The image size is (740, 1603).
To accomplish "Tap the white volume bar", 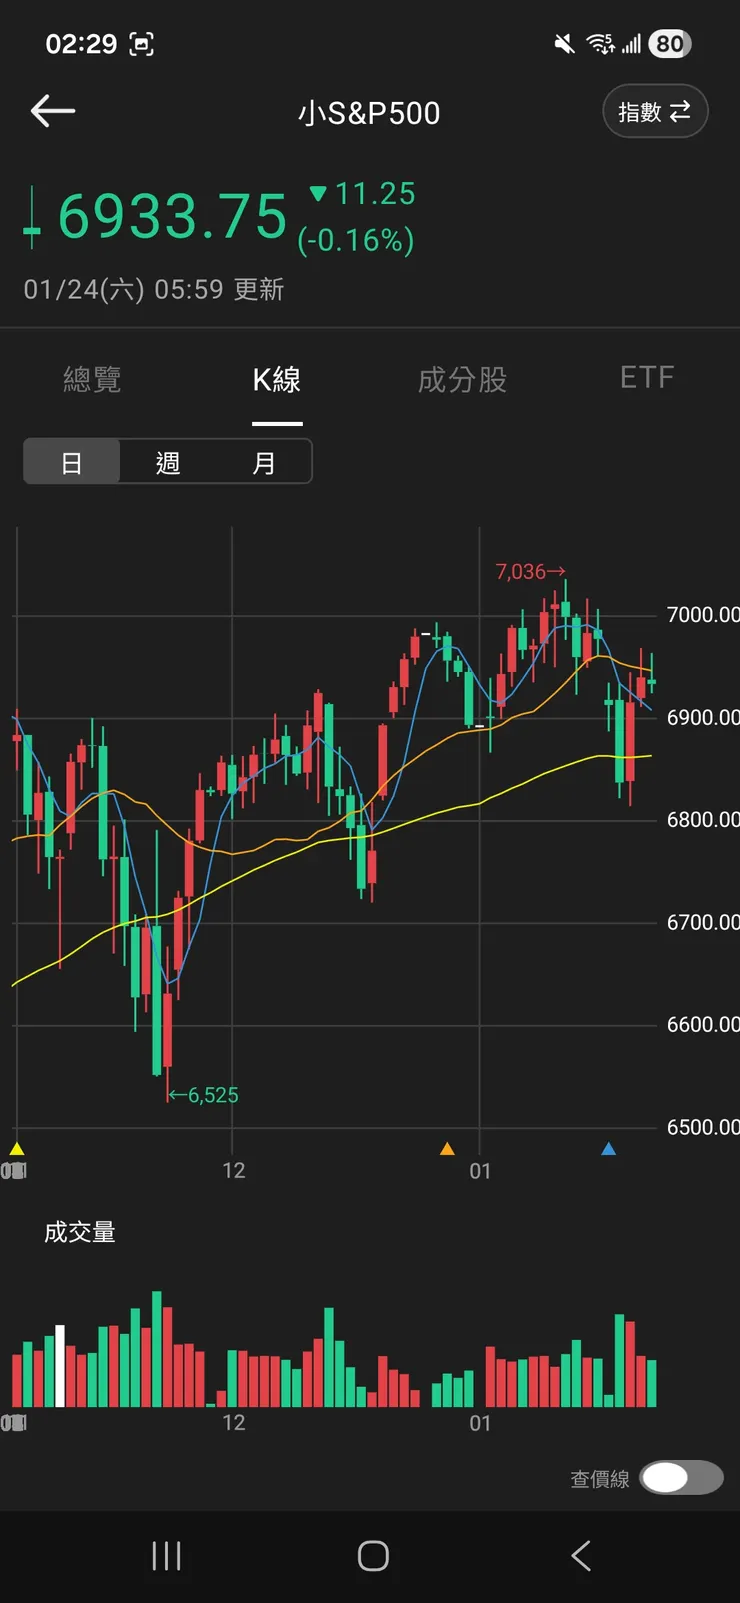I will pyautogui.click(x=60, y=1366).
